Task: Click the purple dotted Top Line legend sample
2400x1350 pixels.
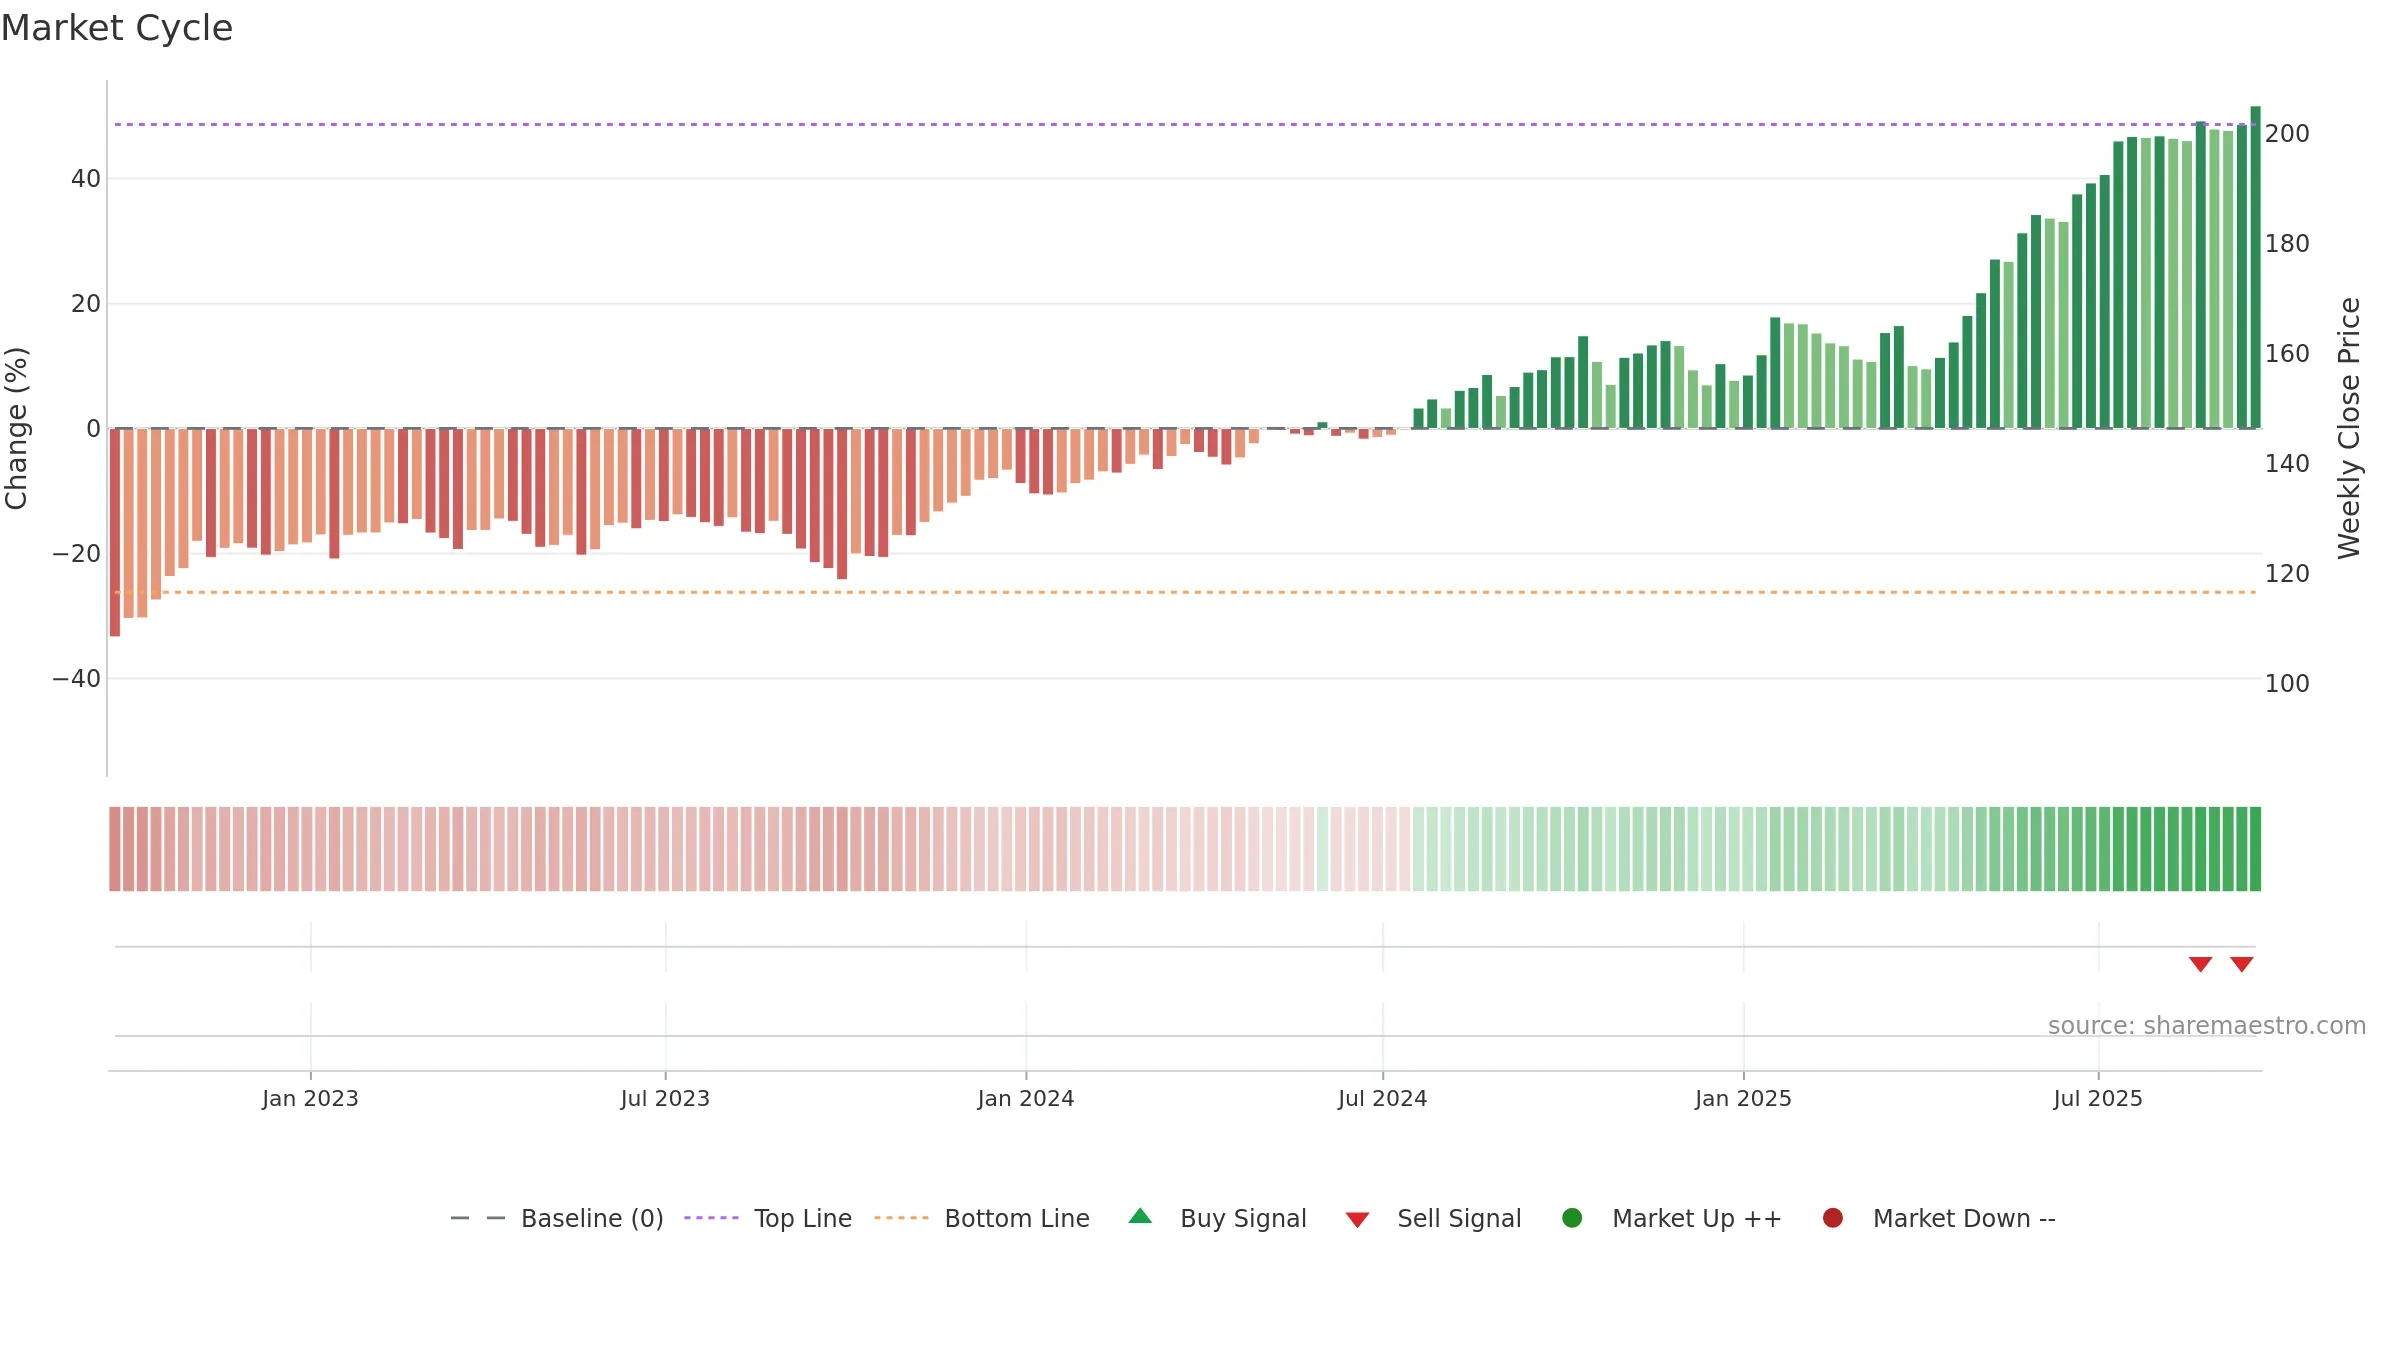Action: coord(711,1218)
